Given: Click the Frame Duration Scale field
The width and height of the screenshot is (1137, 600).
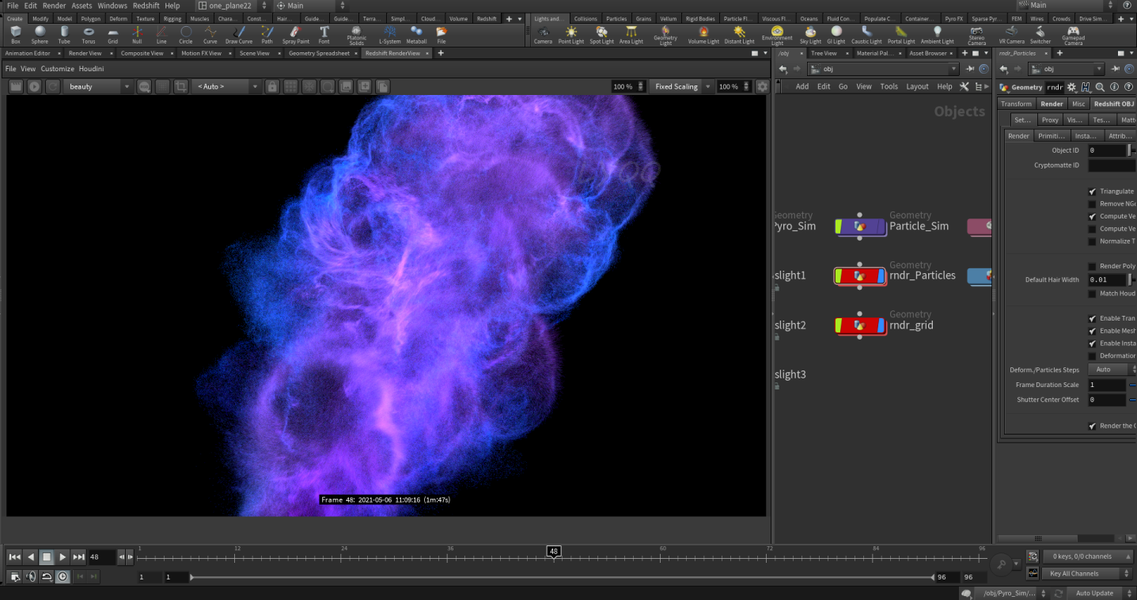Looking at the screenshot, I should 1107,385.
